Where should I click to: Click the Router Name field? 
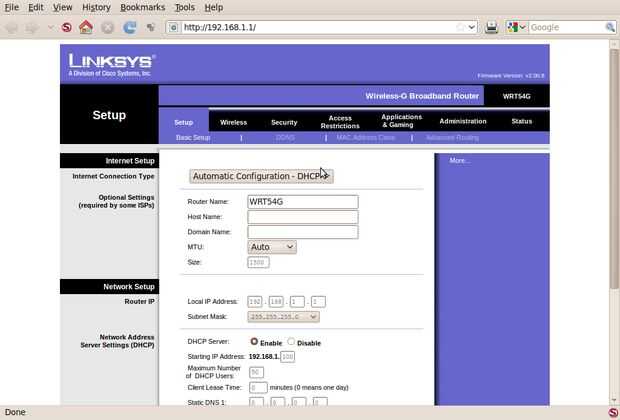(303, 202)
